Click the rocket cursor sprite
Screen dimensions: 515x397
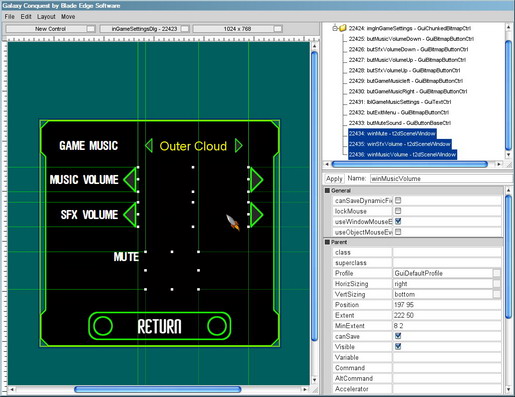click(233, 222)
